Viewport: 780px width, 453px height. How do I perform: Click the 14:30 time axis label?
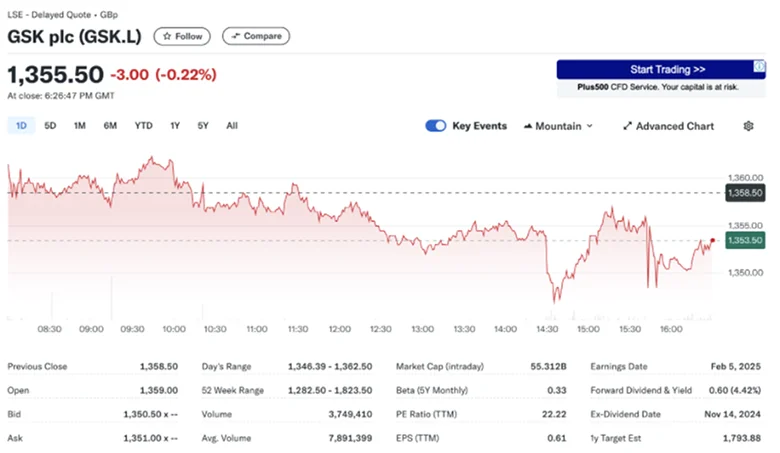(x=547, y=329)
